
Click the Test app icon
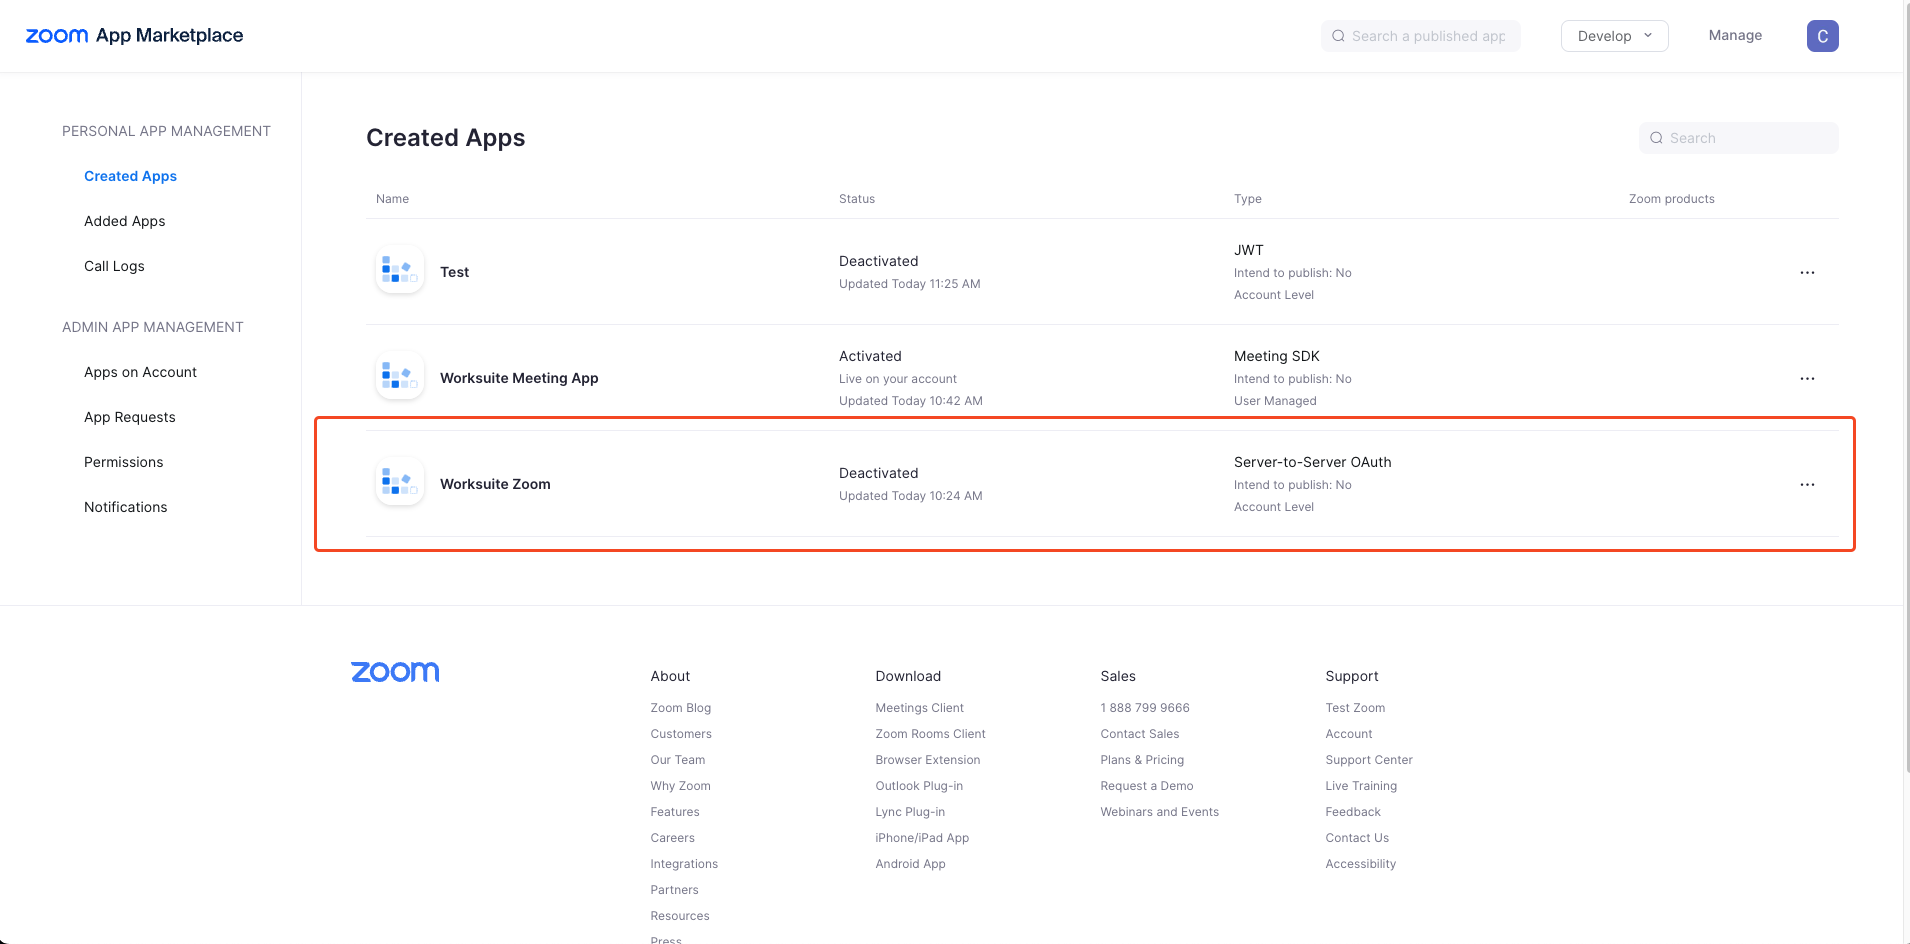pyautogui.click(x=399, y=271)
